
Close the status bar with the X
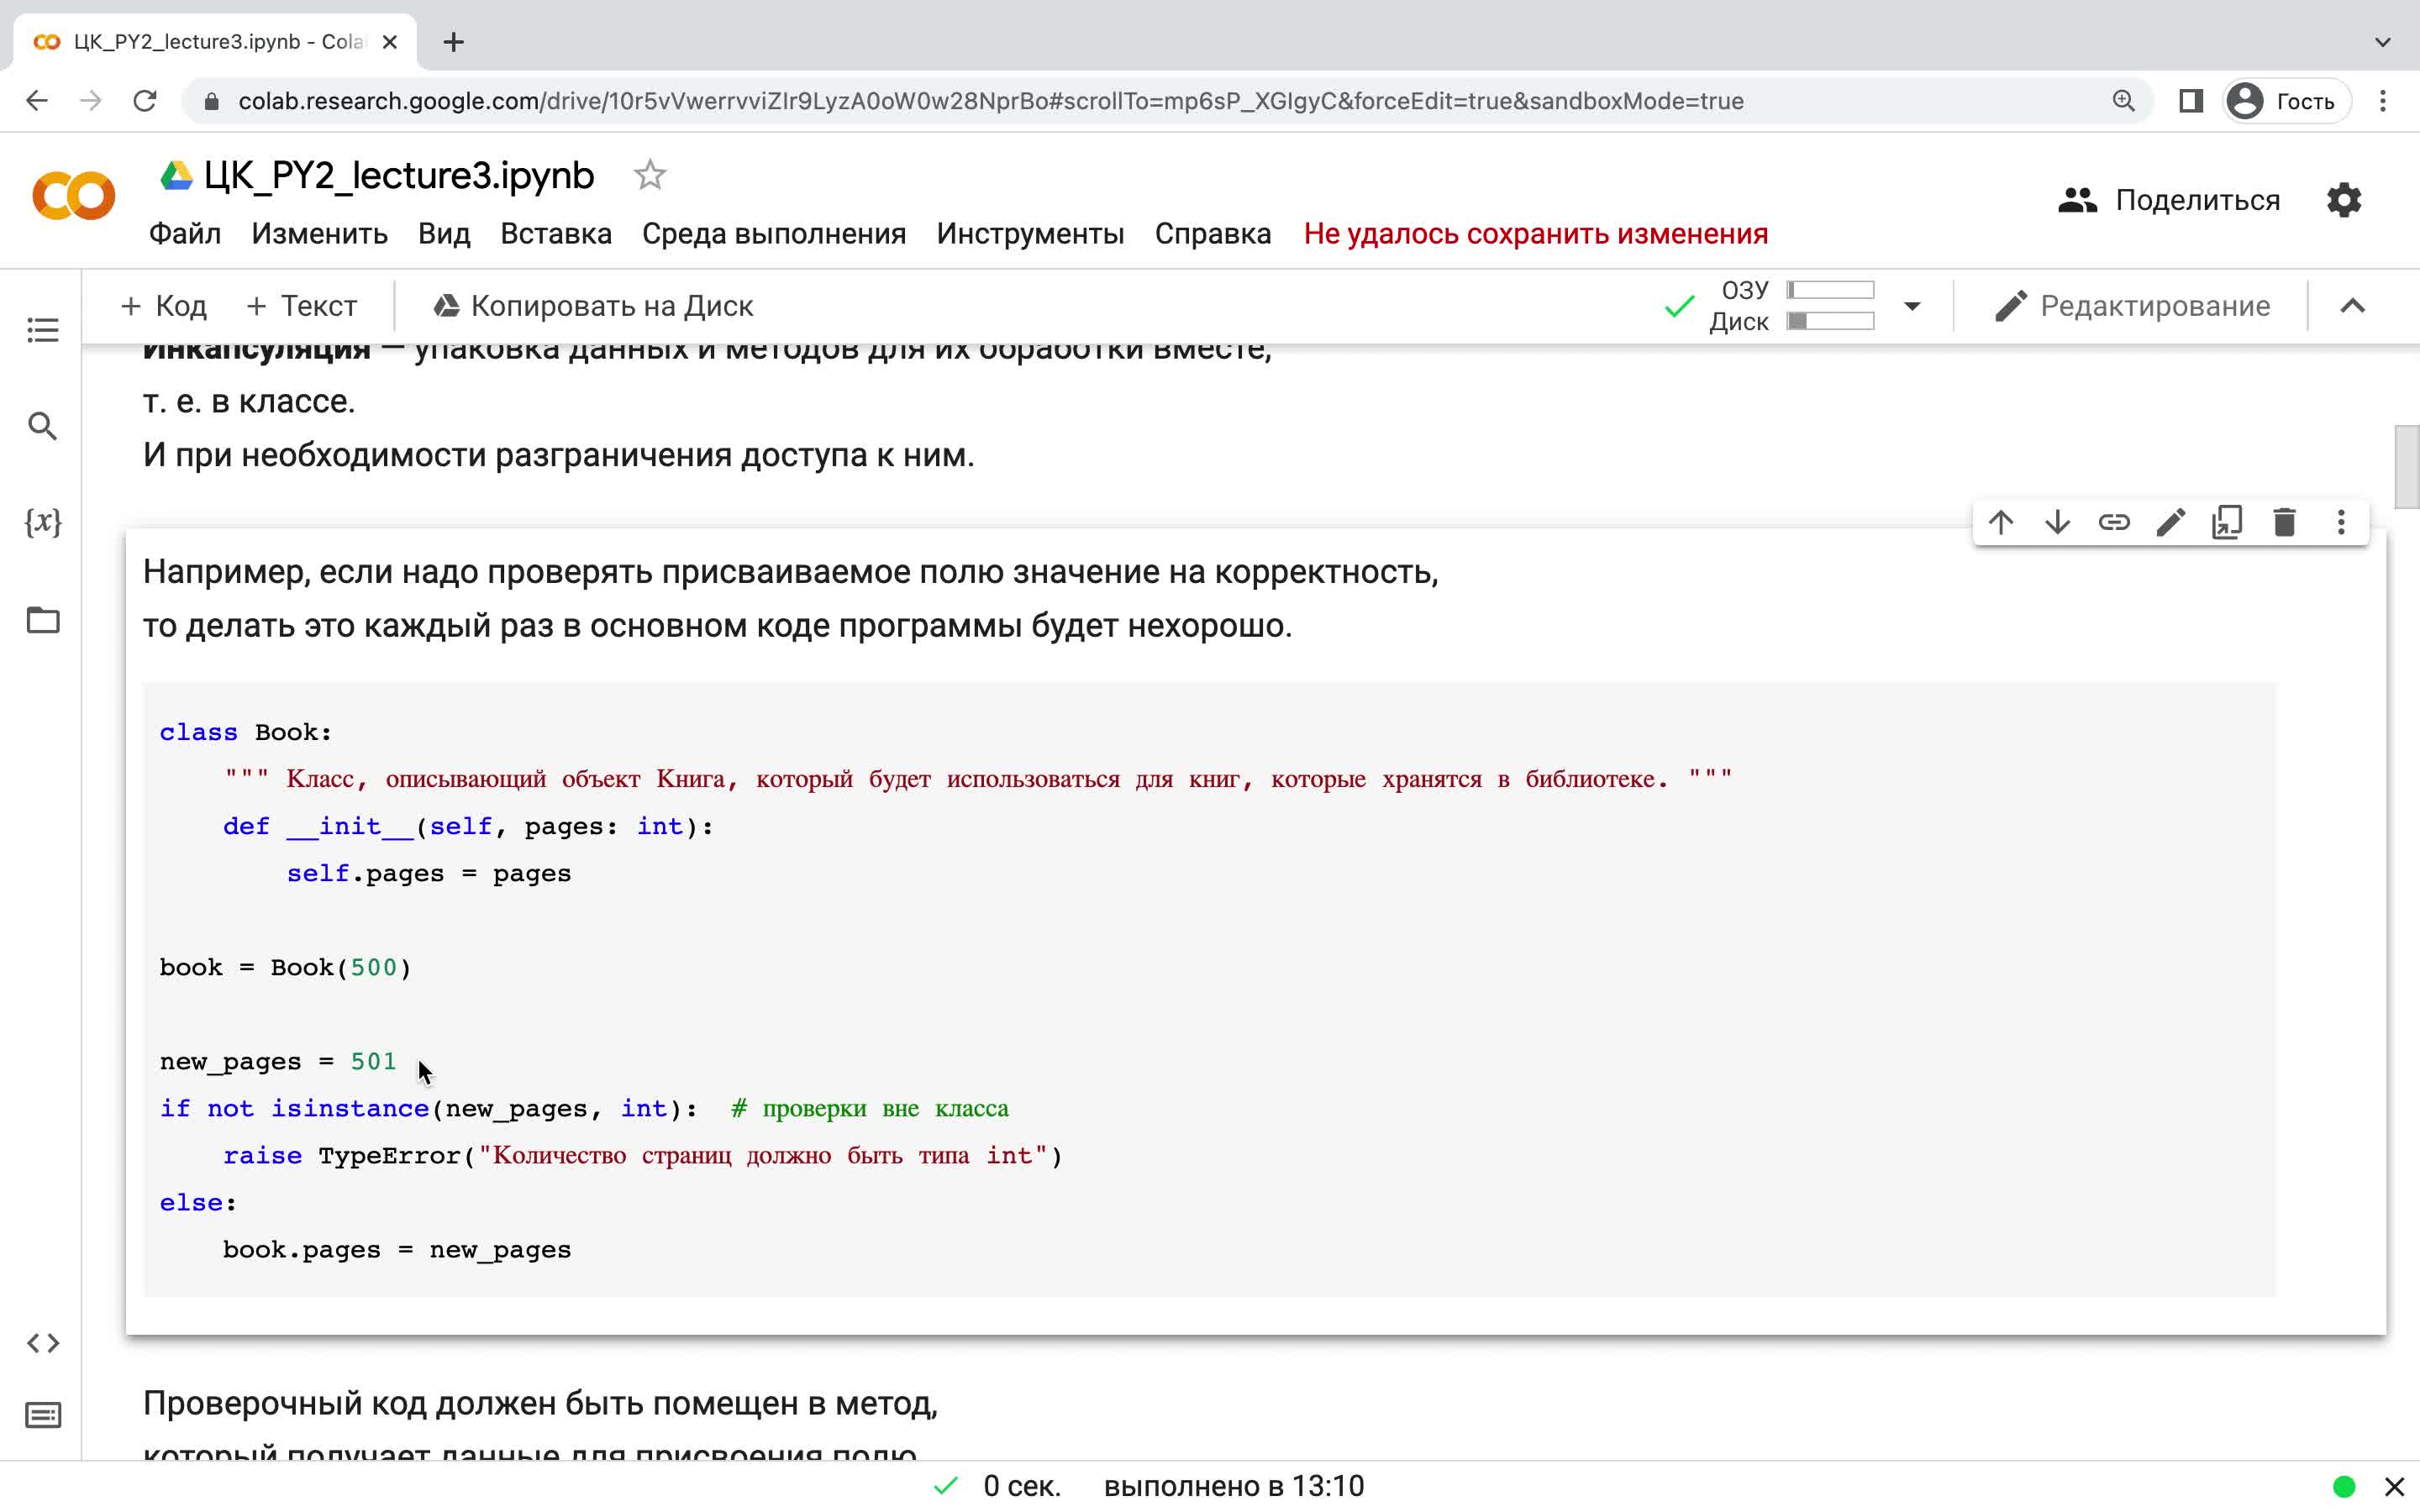[x=2394, y=1487]
